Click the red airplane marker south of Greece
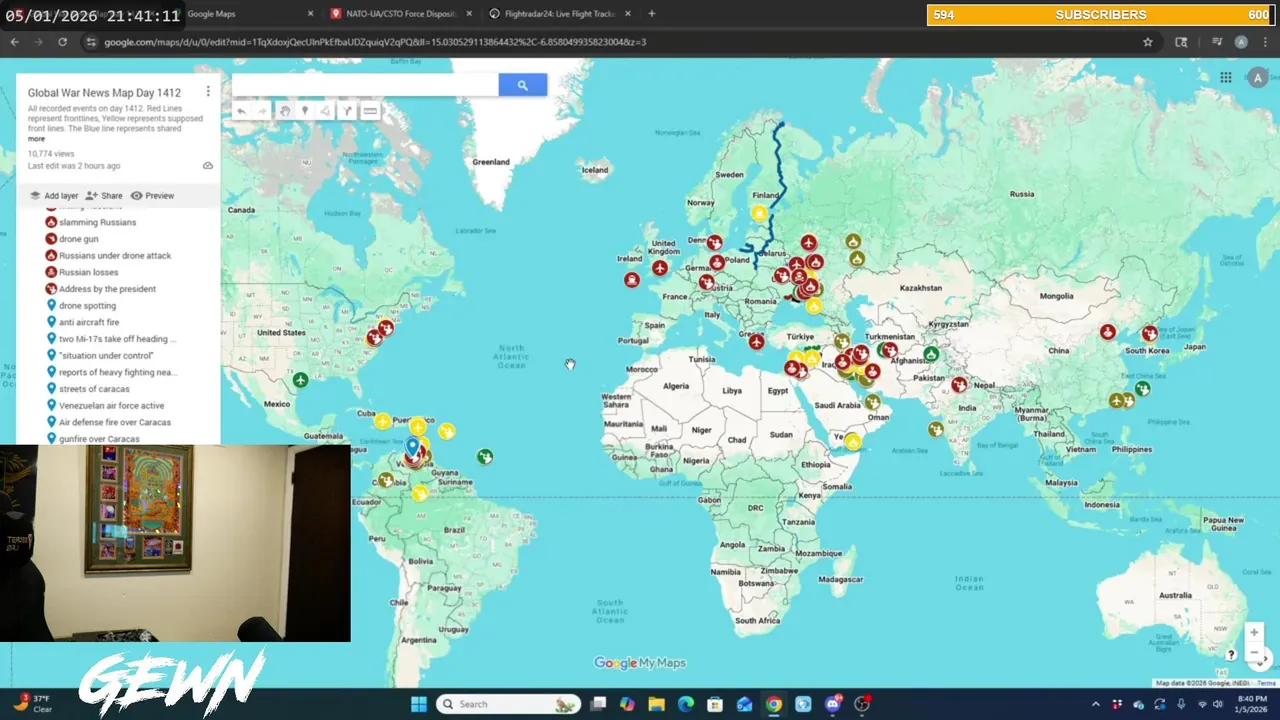 point(757,342)
